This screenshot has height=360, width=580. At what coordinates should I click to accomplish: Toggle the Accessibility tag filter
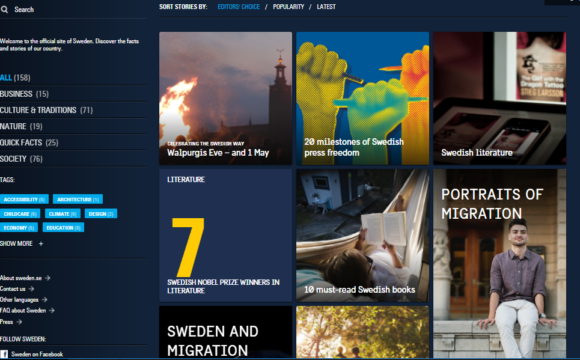tap(24, 199)
